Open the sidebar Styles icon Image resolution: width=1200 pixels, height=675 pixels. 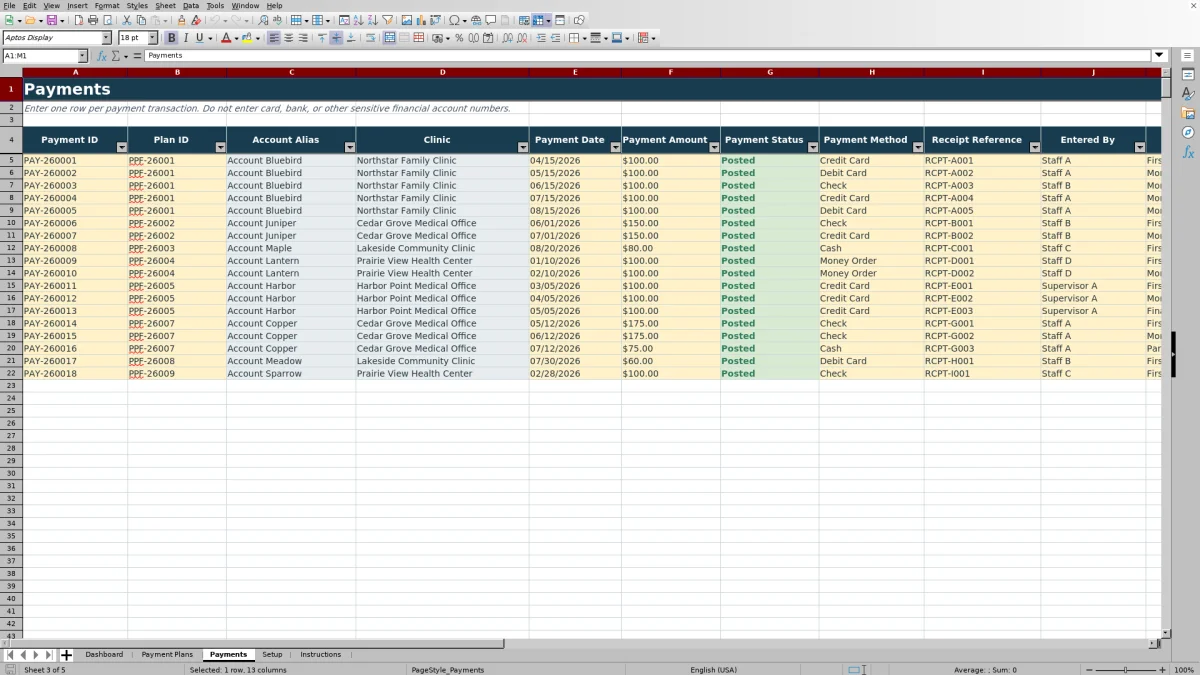(1188, 94)
